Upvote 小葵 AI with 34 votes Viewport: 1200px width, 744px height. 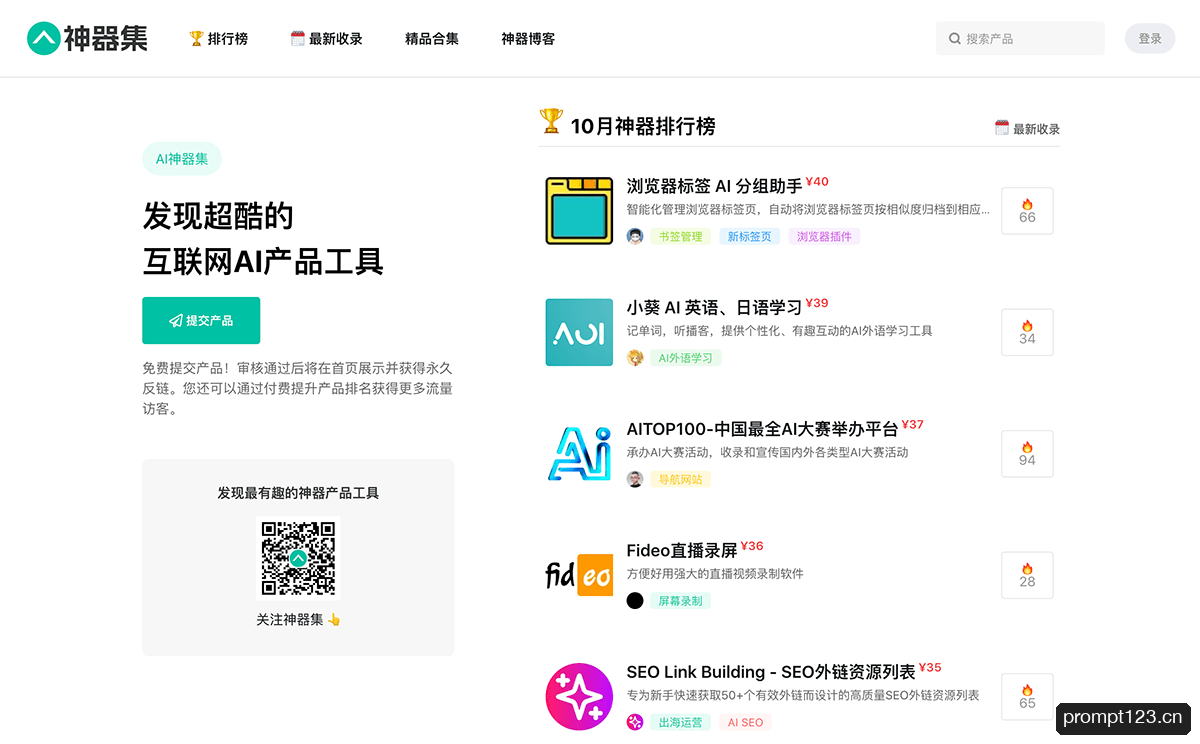(x=1027, y=332)
